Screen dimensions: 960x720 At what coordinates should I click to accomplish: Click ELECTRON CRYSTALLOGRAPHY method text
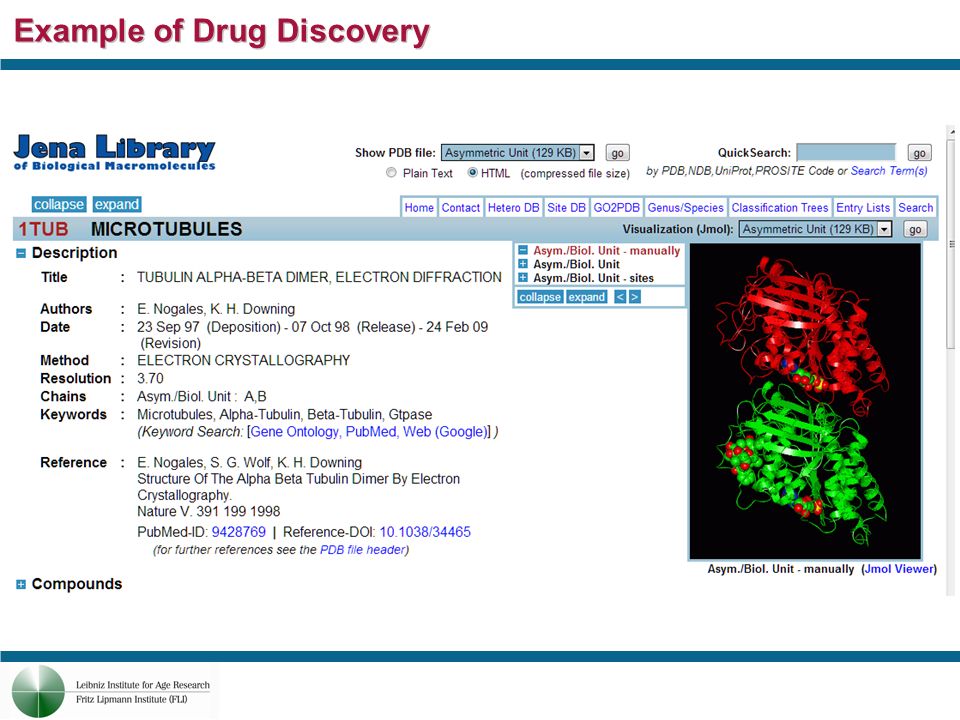pyautogui.click(x=243, y=360)
